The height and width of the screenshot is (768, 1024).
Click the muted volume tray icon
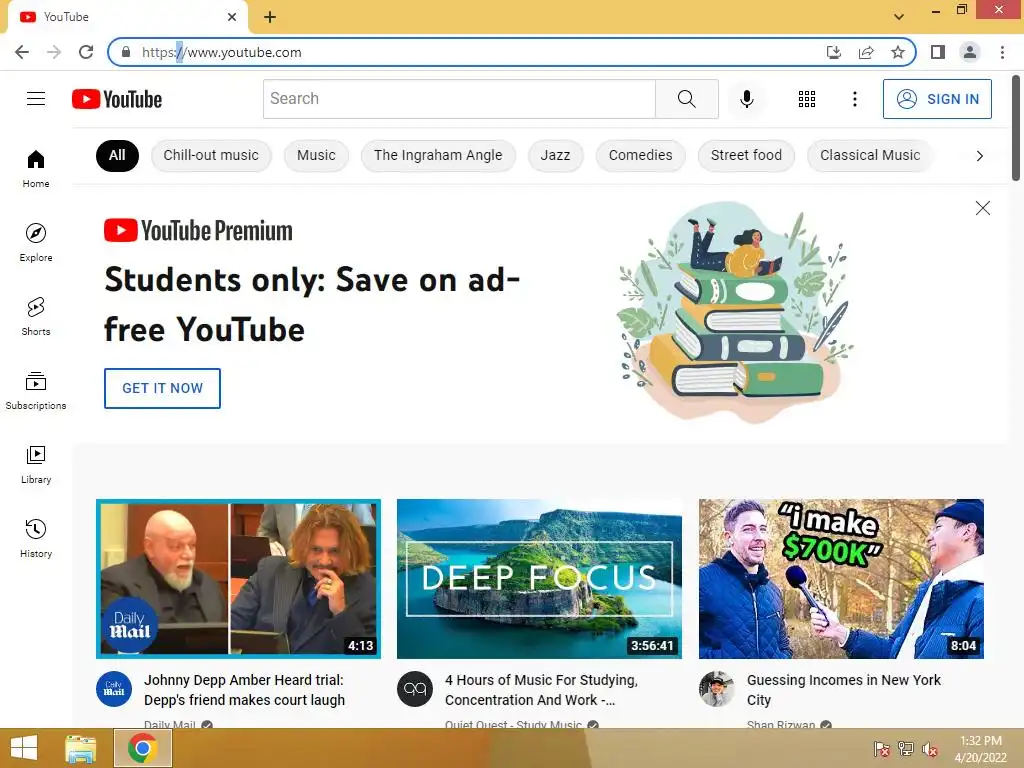[x=930, y=749]
